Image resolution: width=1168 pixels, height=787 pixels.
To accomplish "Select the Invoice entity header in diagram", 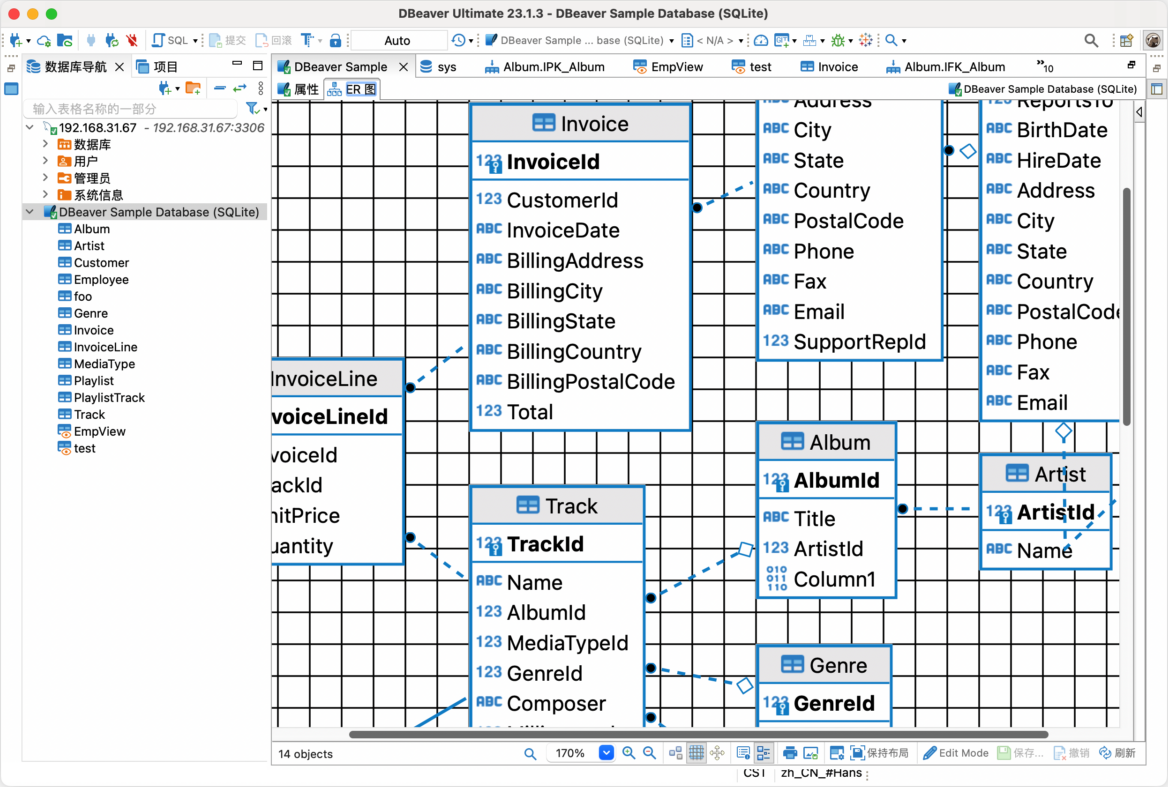I will 580,124.
